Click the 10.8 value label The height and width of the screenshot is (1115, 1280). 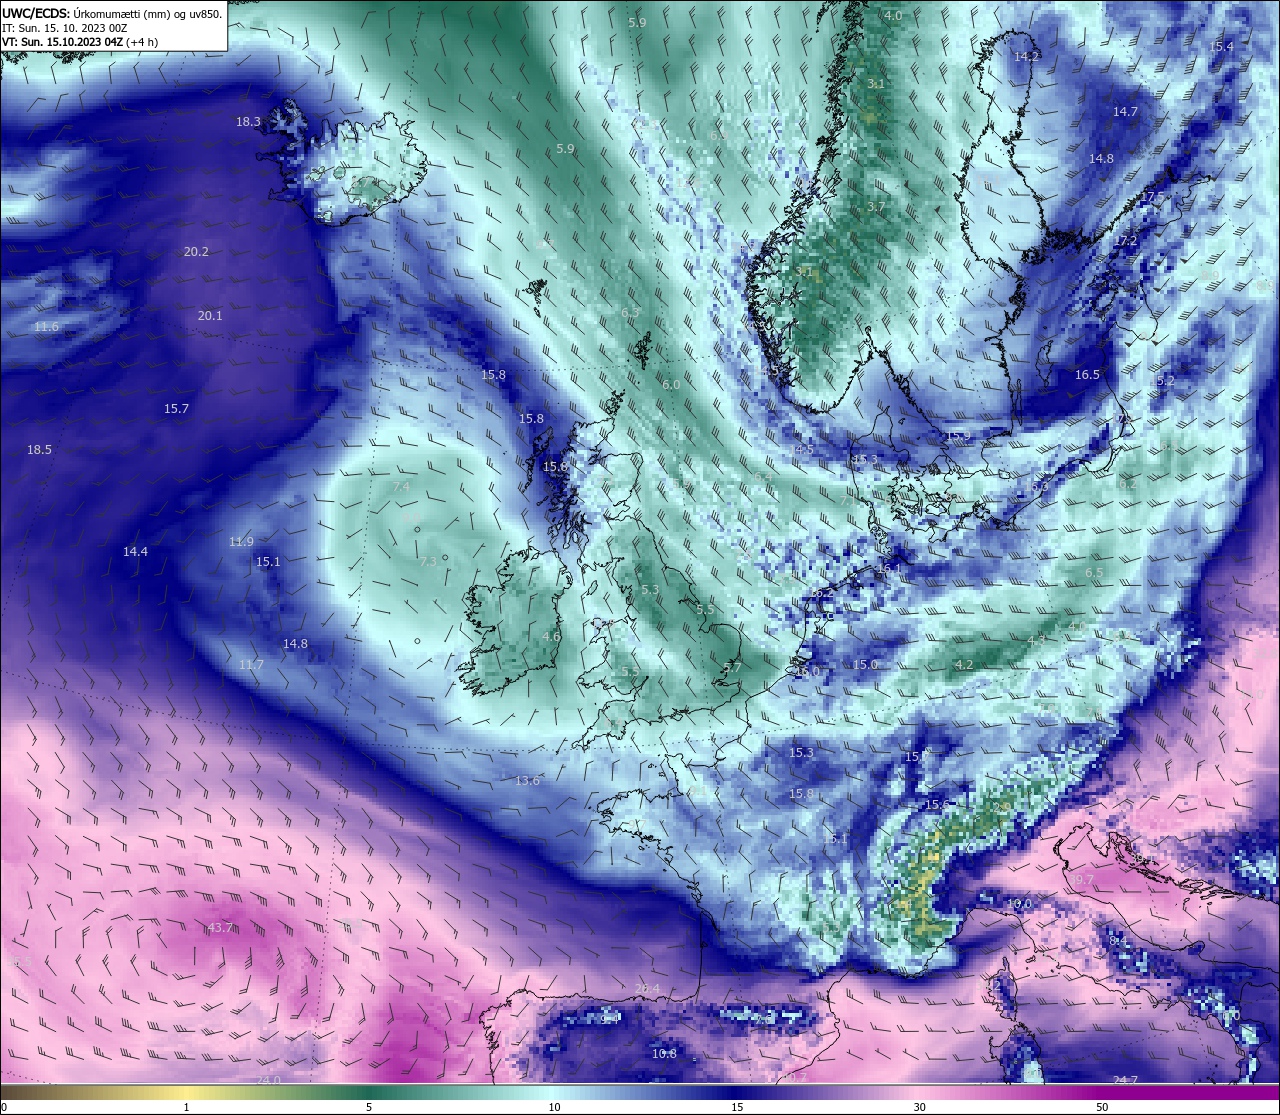click(x=664, y=1054)
